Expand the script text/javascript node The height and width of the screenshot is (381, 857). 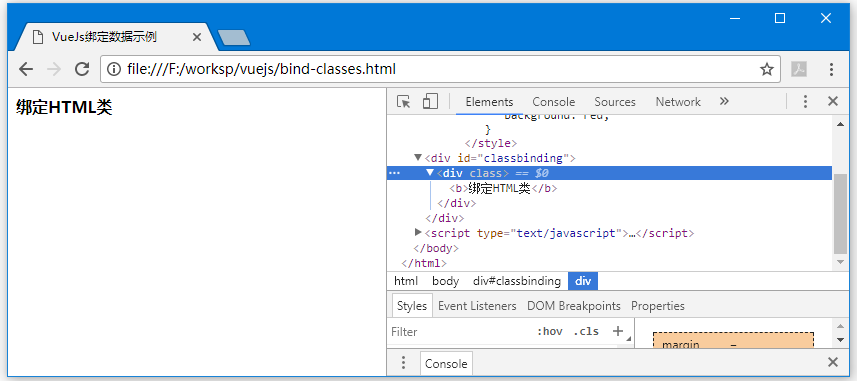click(418, 233)
